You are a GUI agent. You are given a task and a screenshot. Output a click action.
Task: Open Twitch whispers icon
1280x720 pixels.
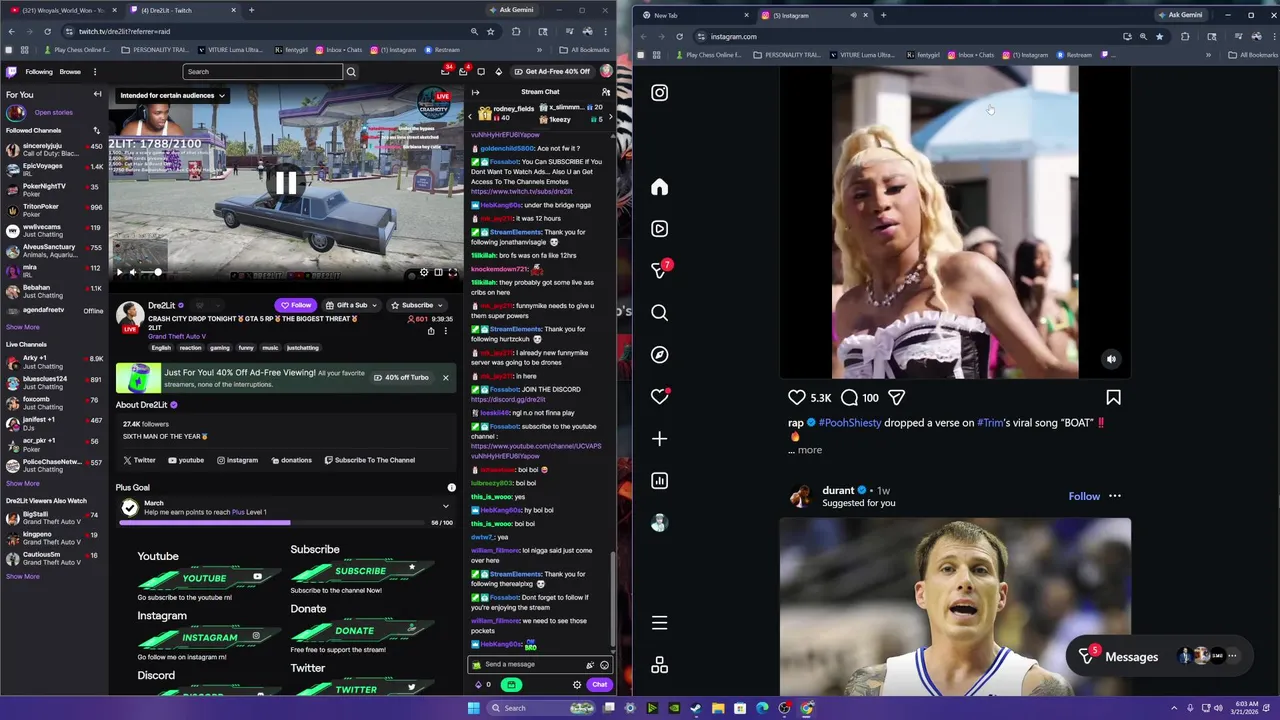point(481,71)
